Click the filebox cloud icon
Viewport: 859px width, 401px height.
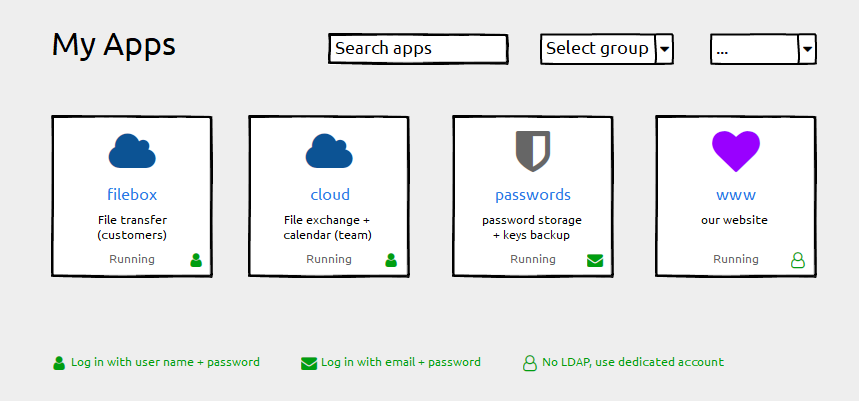[132, 151]
